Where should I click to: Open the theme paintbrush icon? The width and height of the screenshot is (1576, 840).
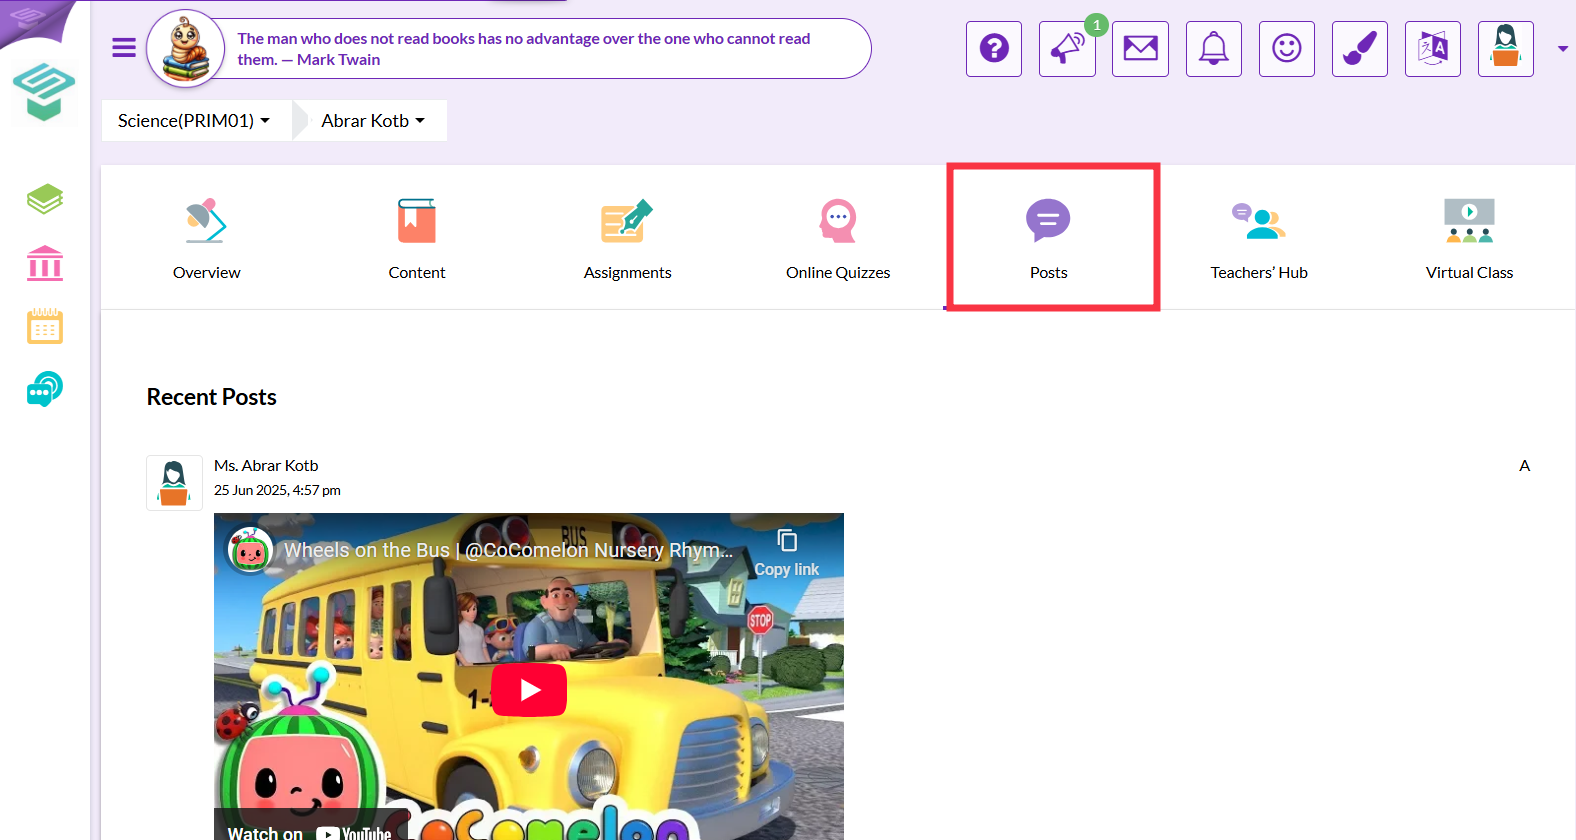[x=1360, y=48]
